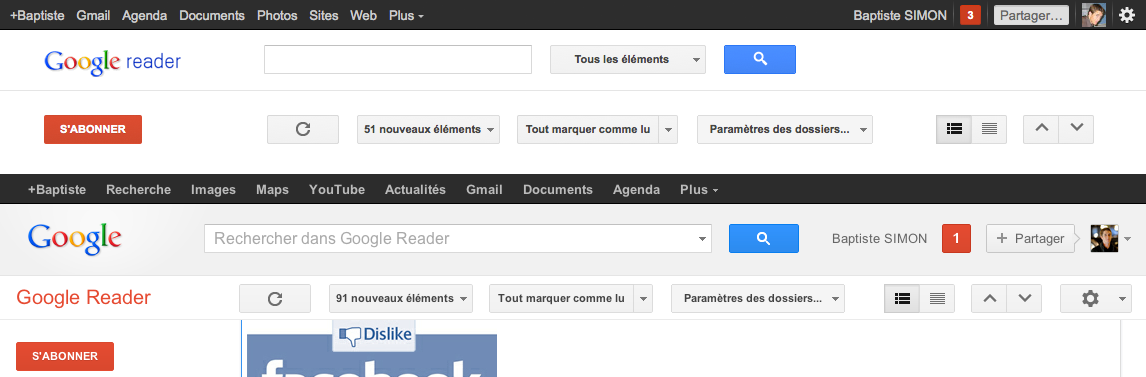
Task: Open Images in the lower black bar
Action: 213,189
